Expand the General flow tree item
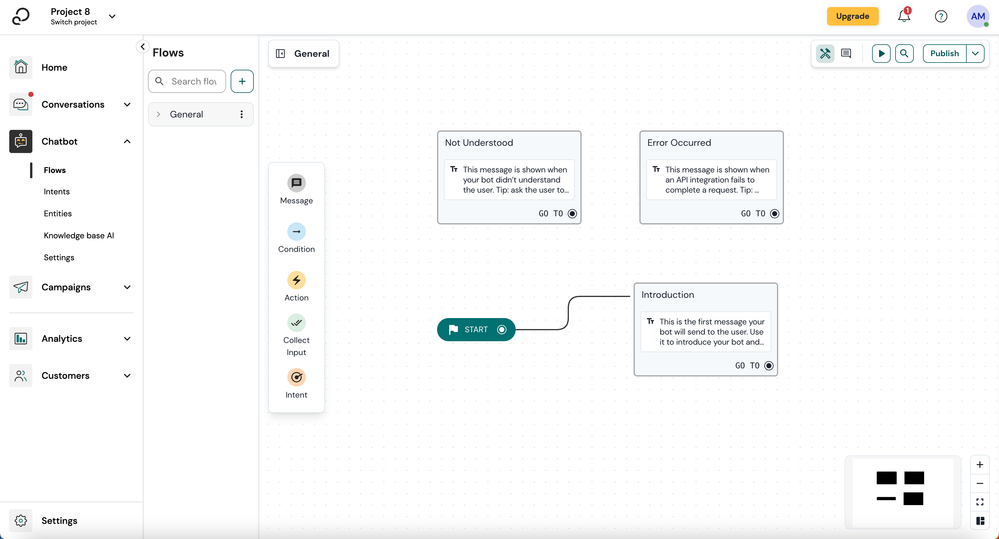The height and width of the screenshot is (539, 999). [159, 115]
